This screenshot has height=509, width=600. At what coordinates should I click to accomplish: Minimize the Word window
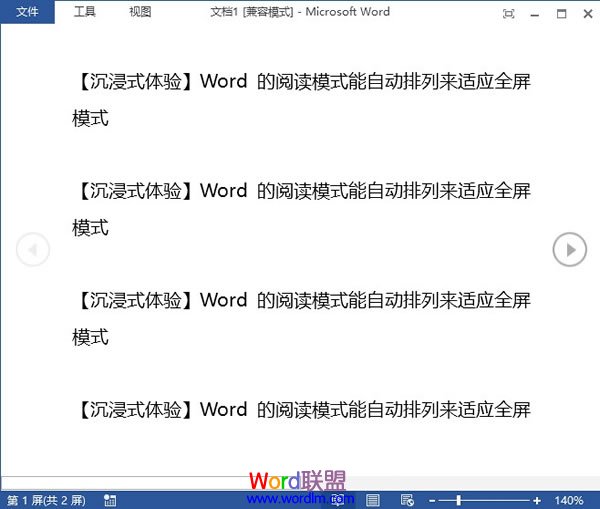(537, 13)
